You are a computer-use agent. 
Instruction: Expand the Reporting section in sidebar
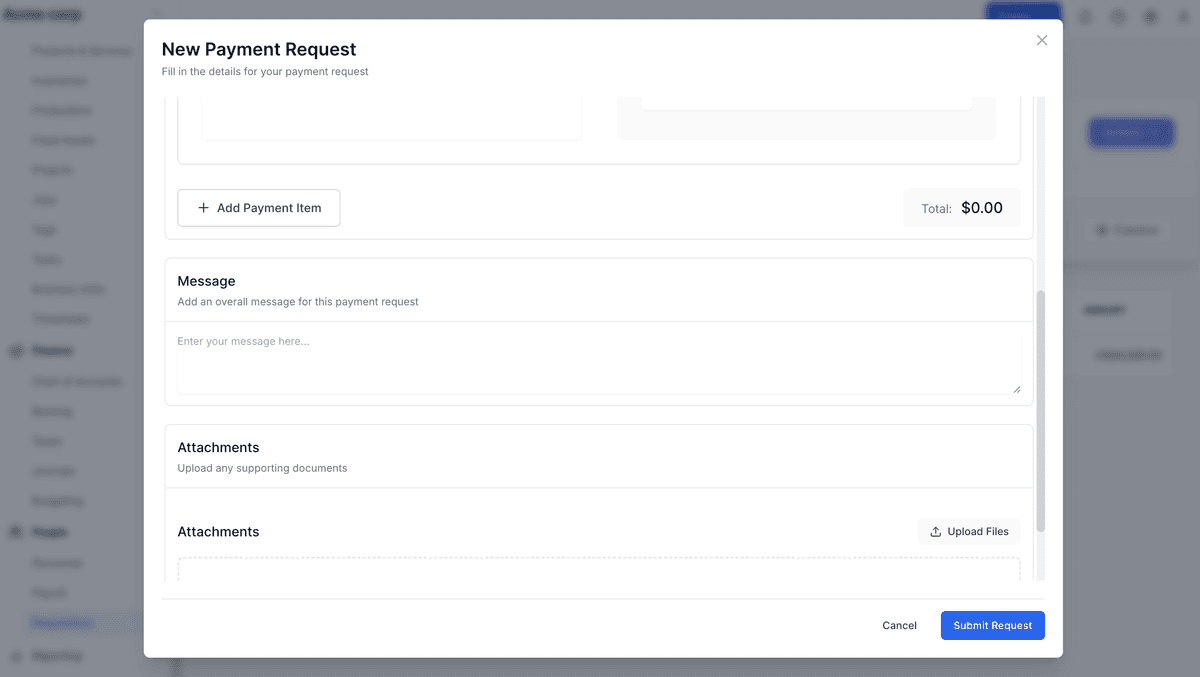(x=56, y=656)
